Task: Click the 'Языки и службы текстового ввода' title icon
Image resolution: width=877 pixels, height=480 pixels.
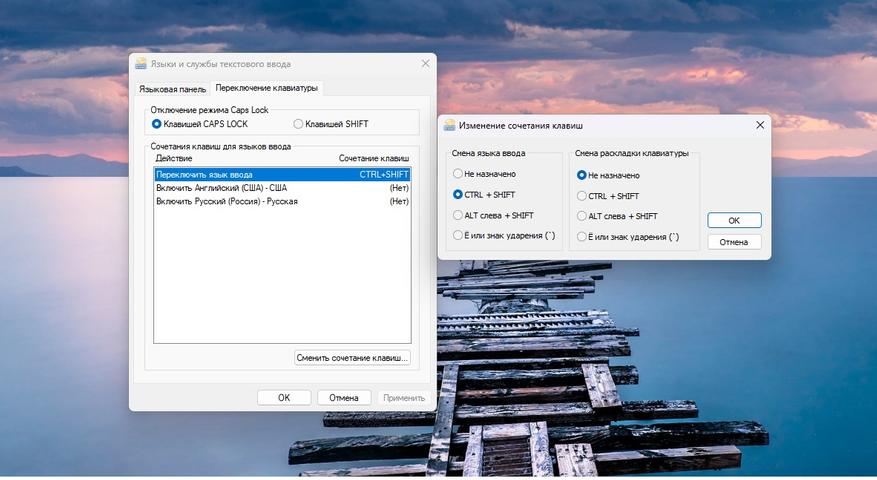Action: pos(141,64)
